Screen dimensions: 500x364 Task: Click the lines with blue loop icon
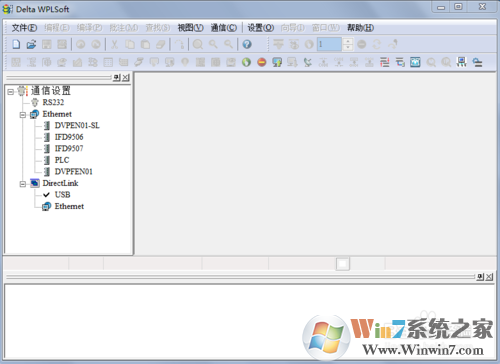pyautogui.click(x=400, y=62)
